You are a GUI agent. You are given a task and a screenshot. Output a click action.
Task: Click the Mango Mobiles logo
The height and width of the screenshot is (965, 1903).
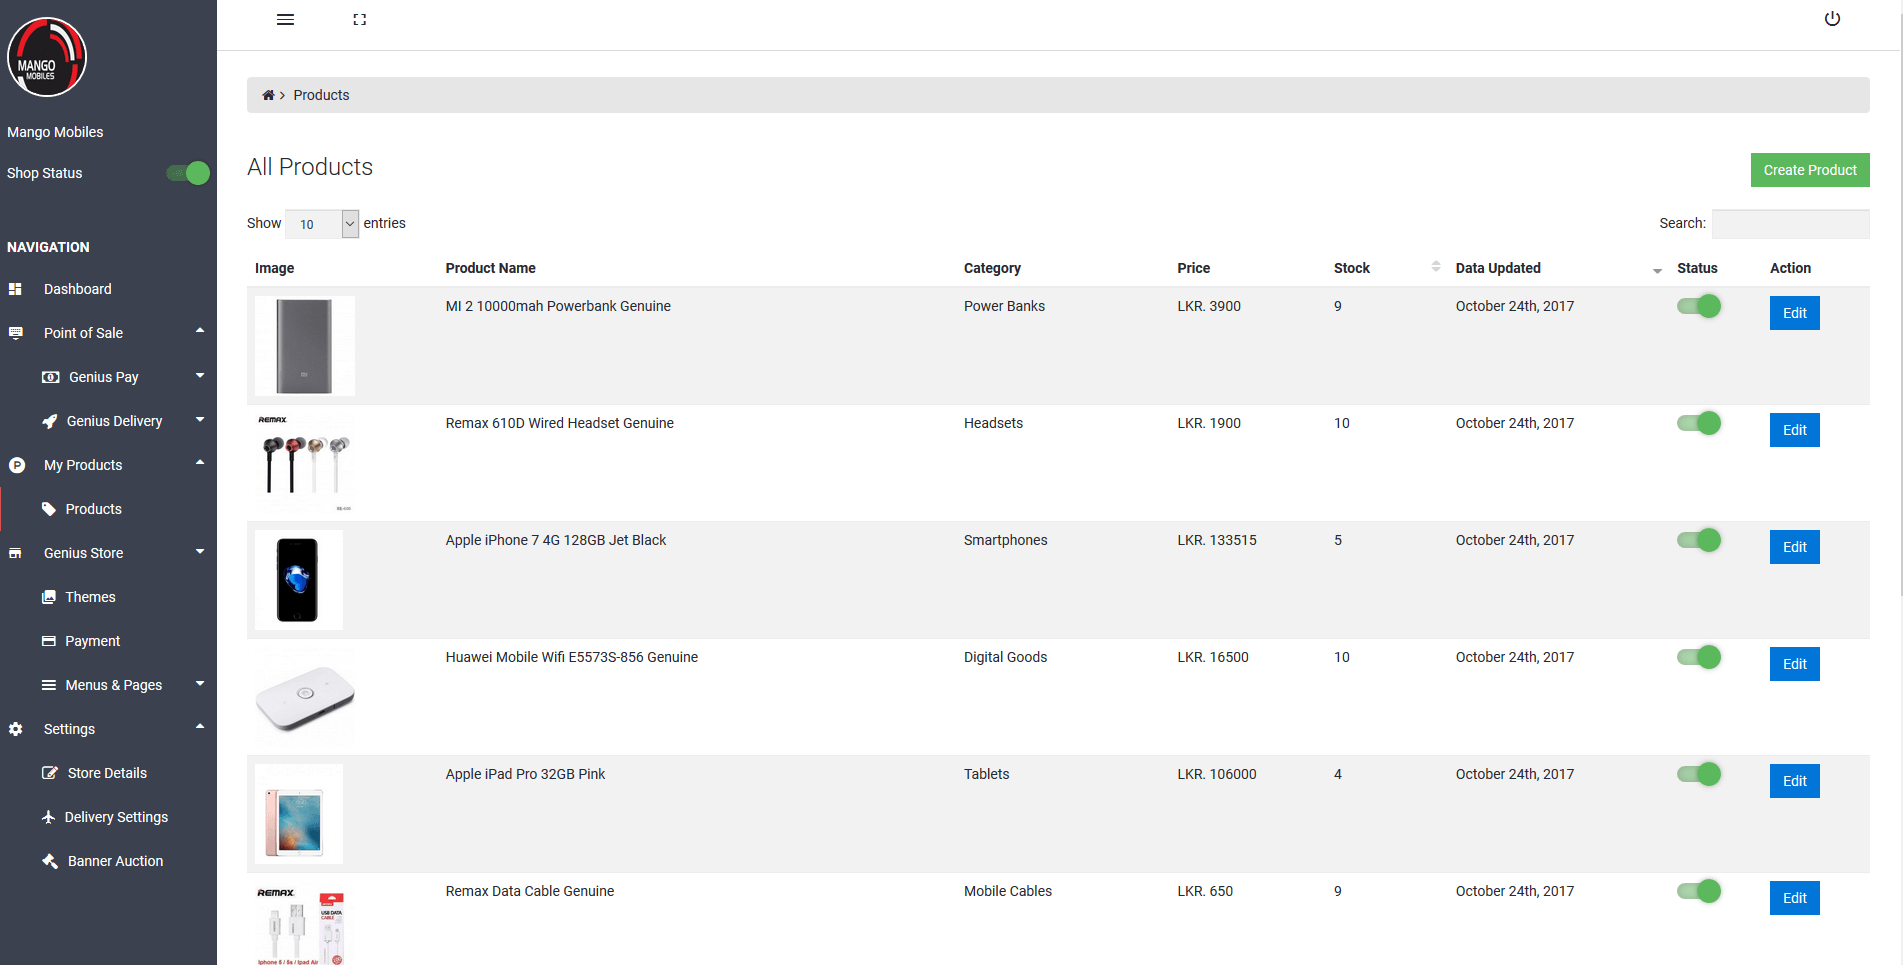pyautogui.click(x=47, y=57)
